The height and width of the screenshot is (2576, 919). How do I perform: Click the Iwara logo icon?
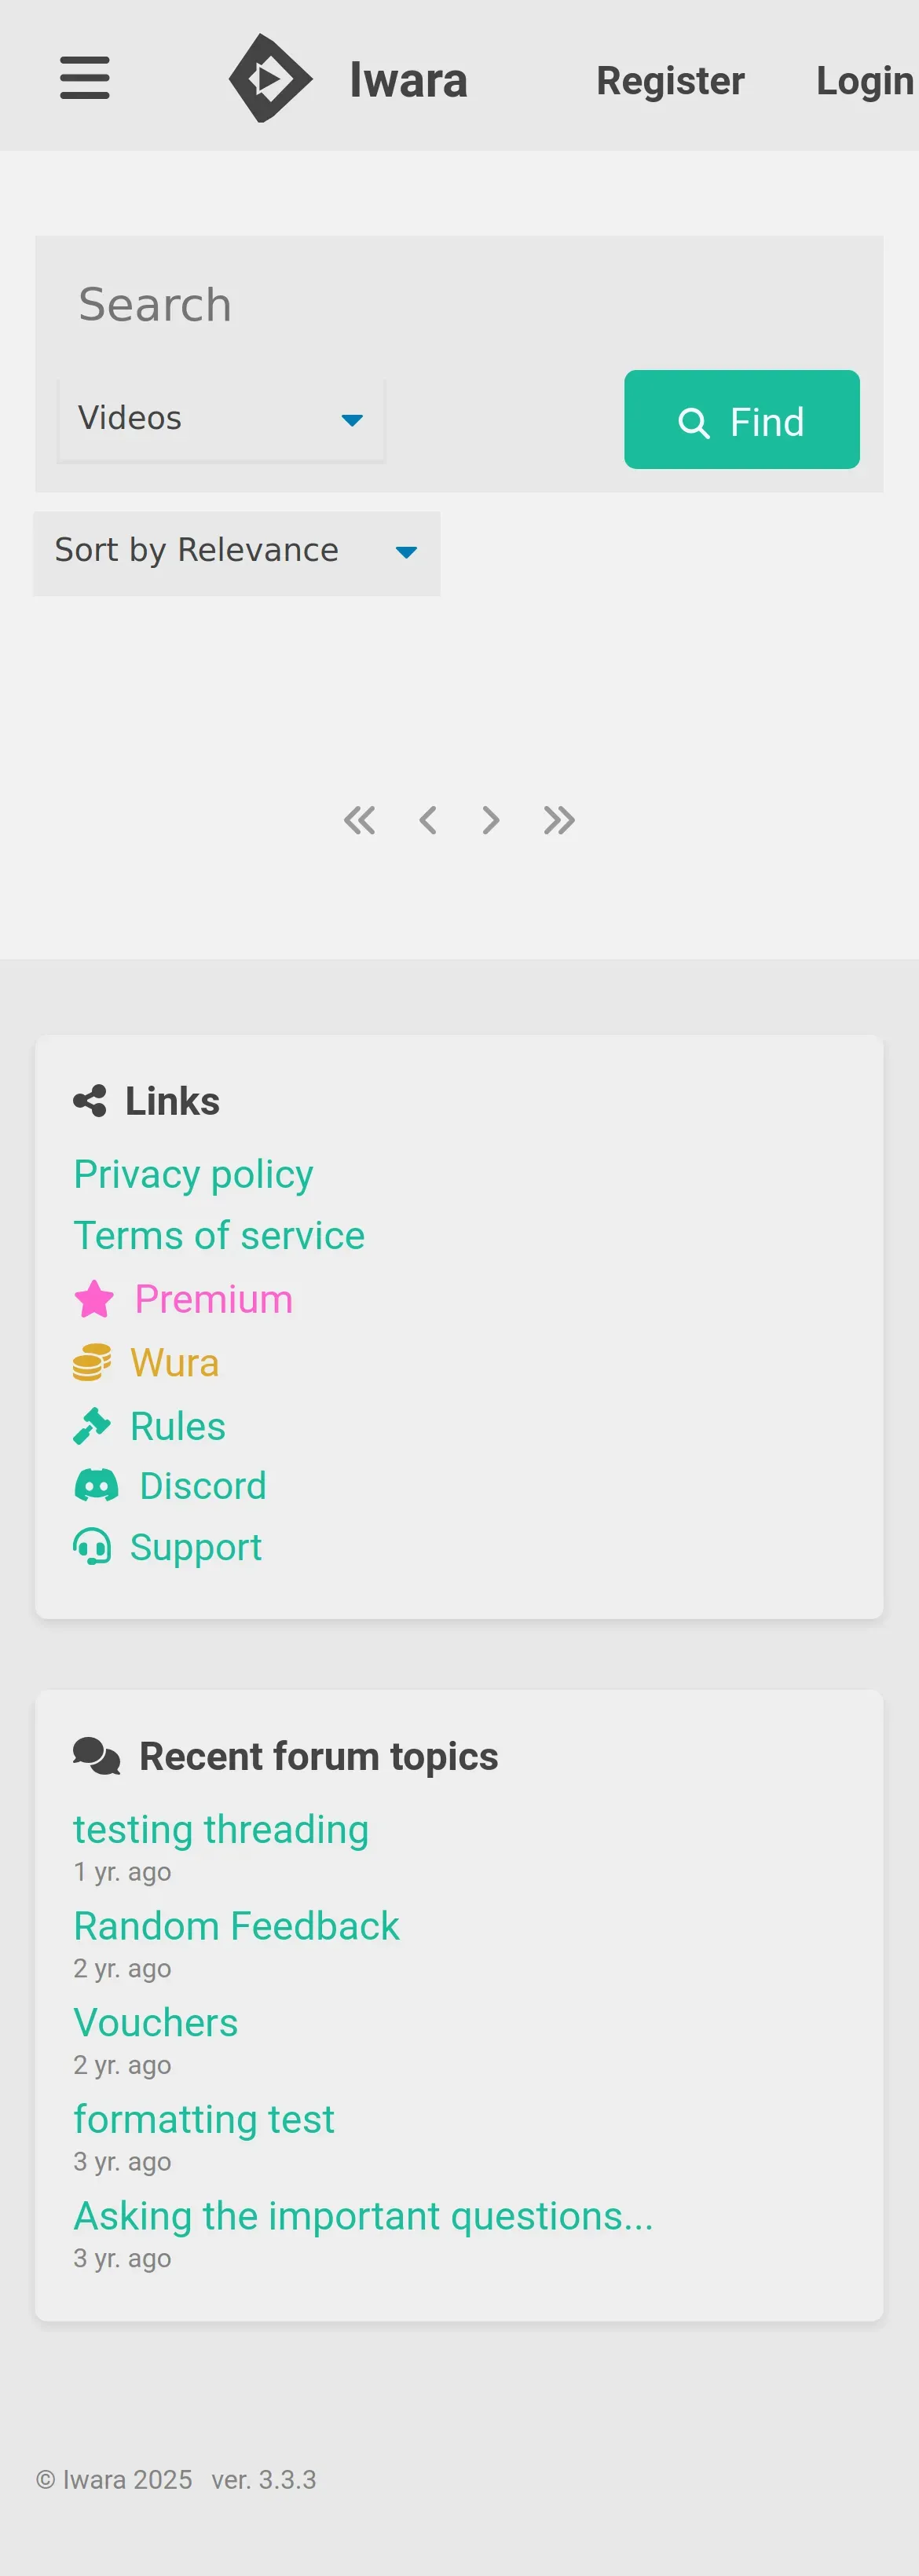[x=270, y=78]
